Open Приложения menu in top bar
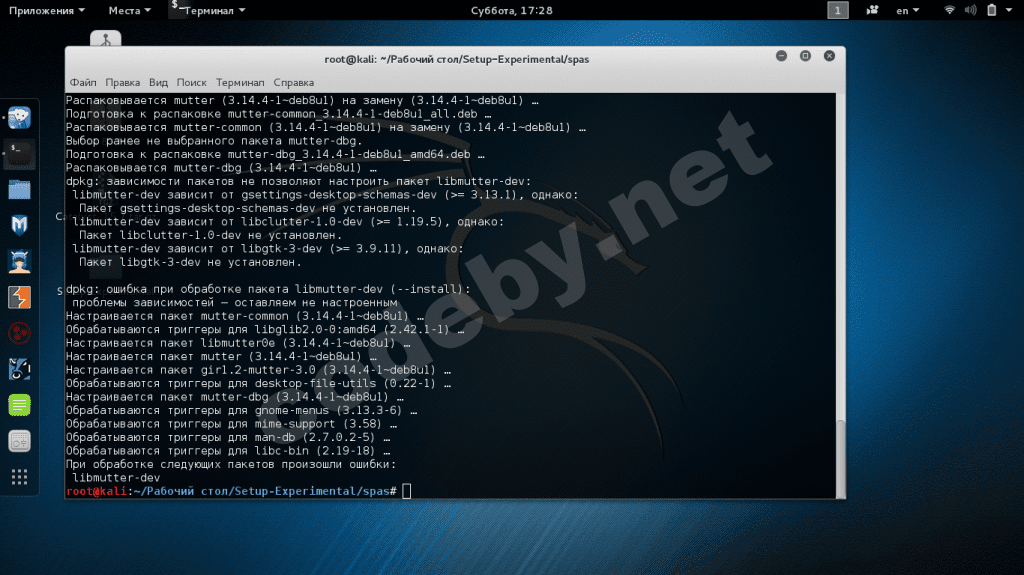1024x575 pixels. (47, 10)
